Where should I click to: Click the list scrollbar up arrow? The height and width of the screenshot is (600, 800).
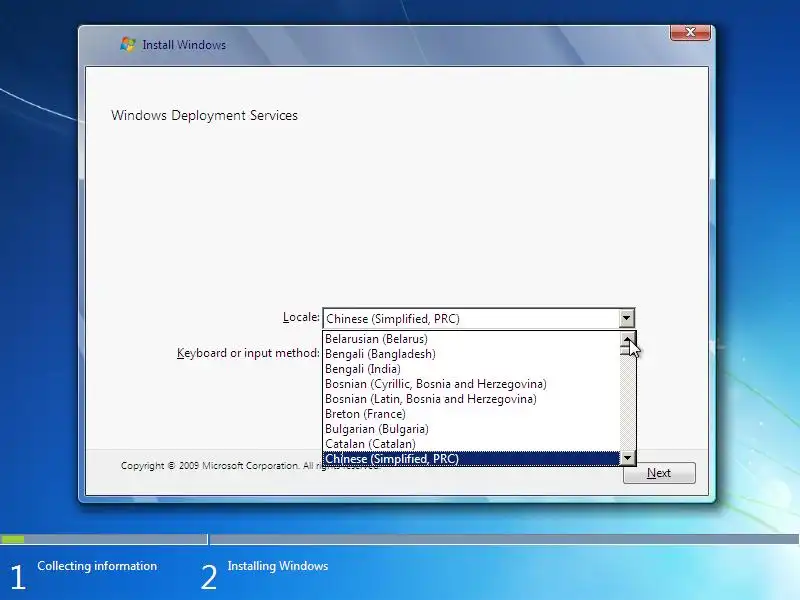click(627, 338)
